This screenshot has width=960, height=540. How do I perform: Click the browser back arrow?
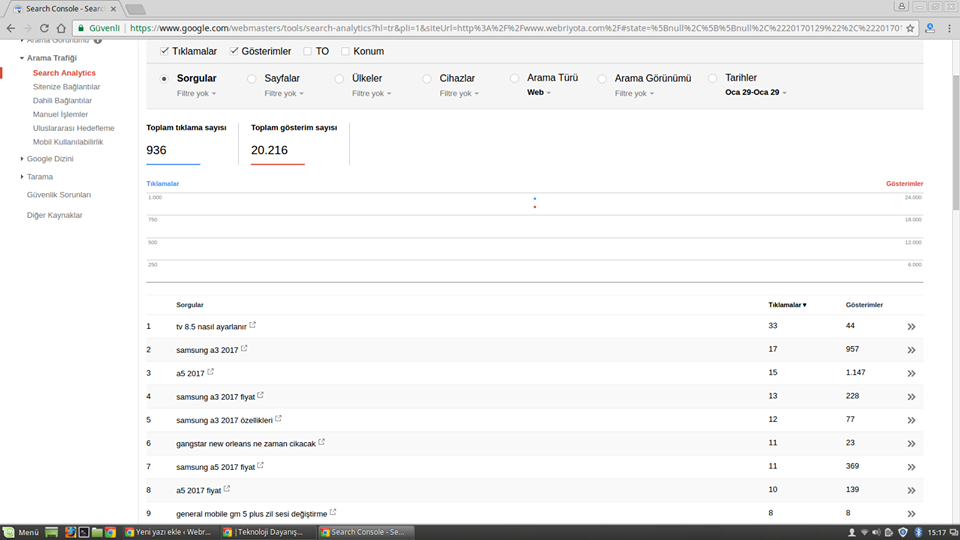coord(10,28)
